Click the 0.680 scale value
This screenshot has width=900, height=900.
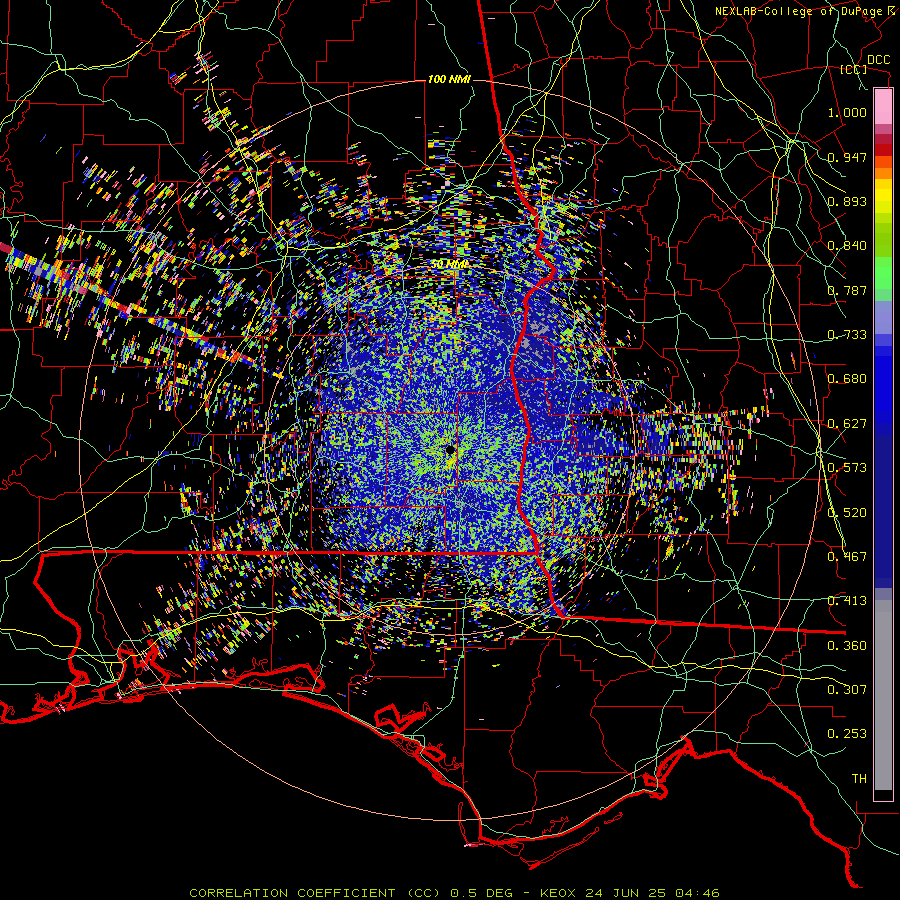coord(847,379)
